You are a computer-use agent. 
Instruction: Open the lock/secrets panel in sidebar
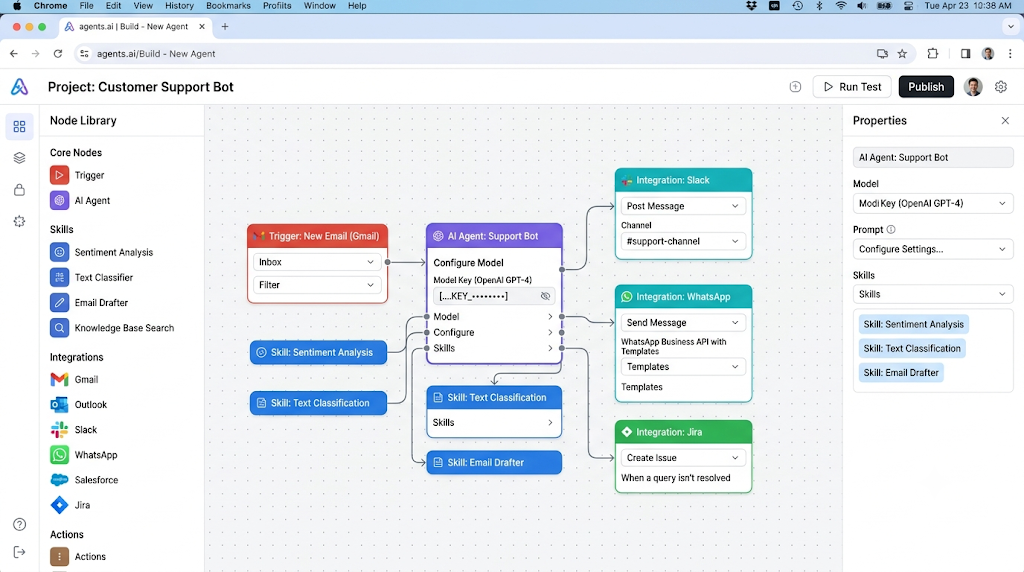tap(20, 190)
